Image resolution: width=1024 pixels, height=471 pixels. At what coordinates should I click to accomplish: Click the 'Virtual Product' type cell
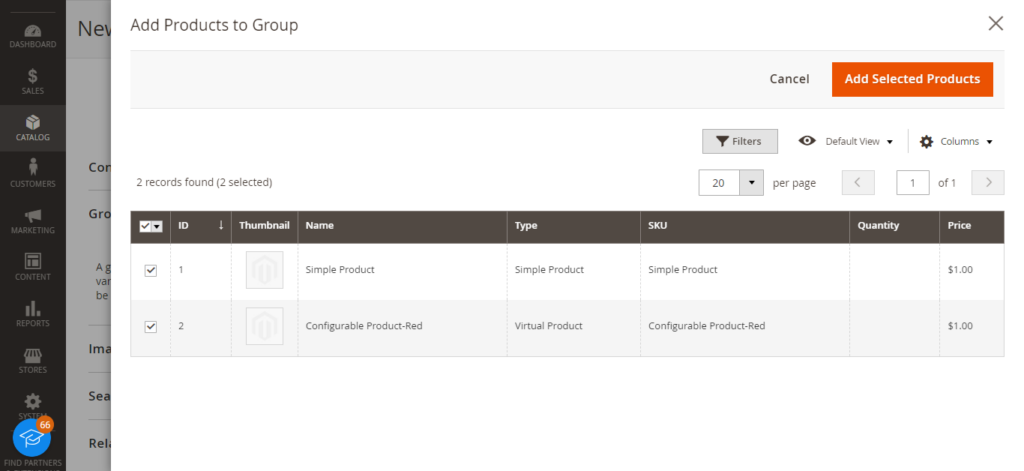(549, 326)
